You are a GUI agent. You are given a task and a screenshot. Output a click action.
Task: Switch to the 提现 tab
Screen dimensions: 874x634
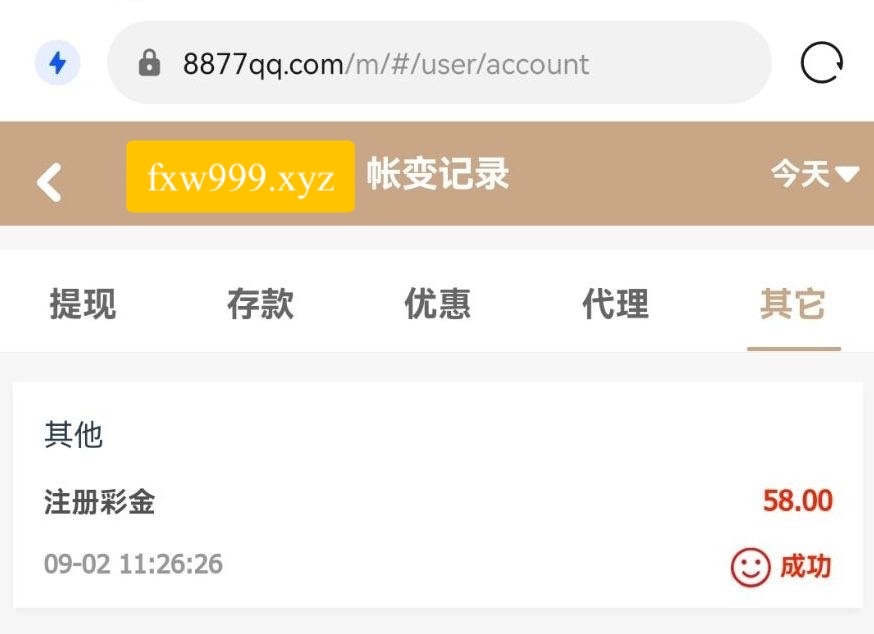(83, 304)
